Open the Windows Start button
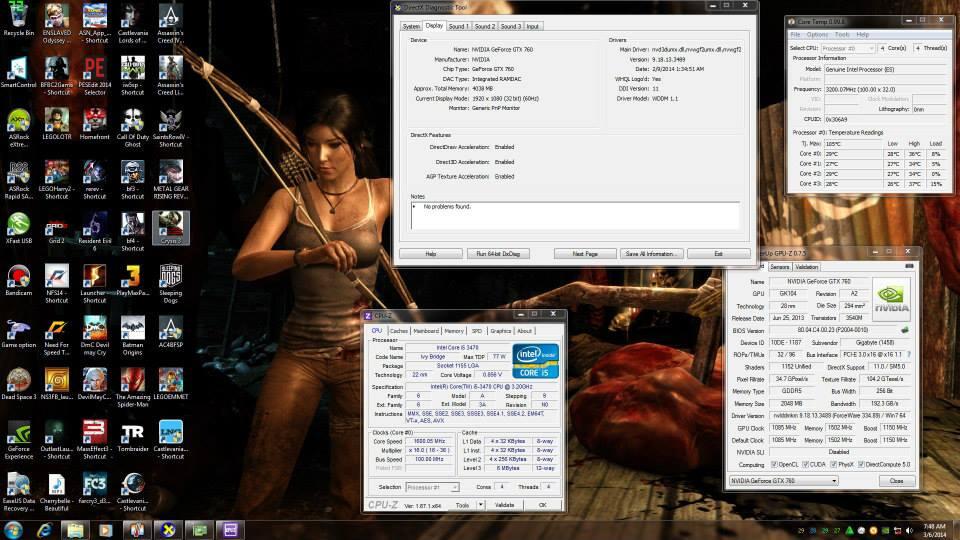Image resolution: width=960 pixels, height=540 pixels. [13, 530]
